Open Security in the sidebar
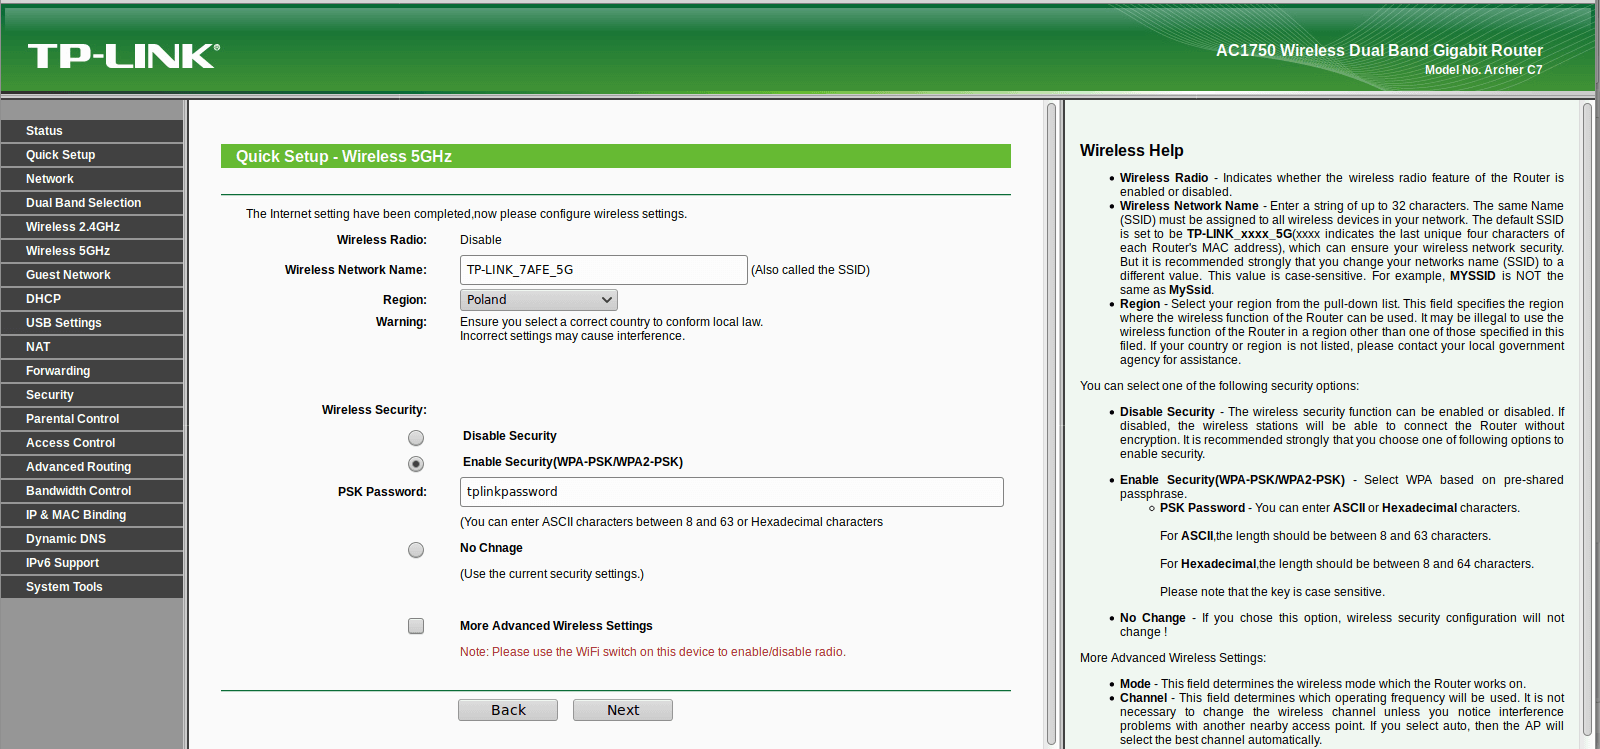The width and height of the screenshot is (1600, 749). (x=92, y=395)
